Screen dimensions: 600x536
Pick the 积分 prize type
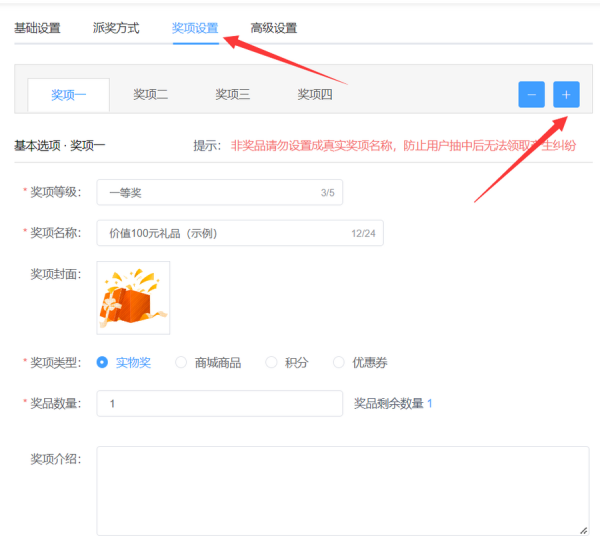(x=287, y=362)
